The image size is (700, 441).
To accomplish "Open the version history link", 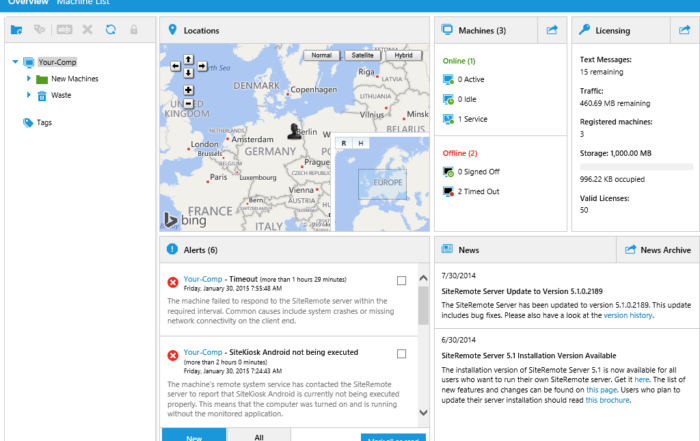I will coord(628,315).
